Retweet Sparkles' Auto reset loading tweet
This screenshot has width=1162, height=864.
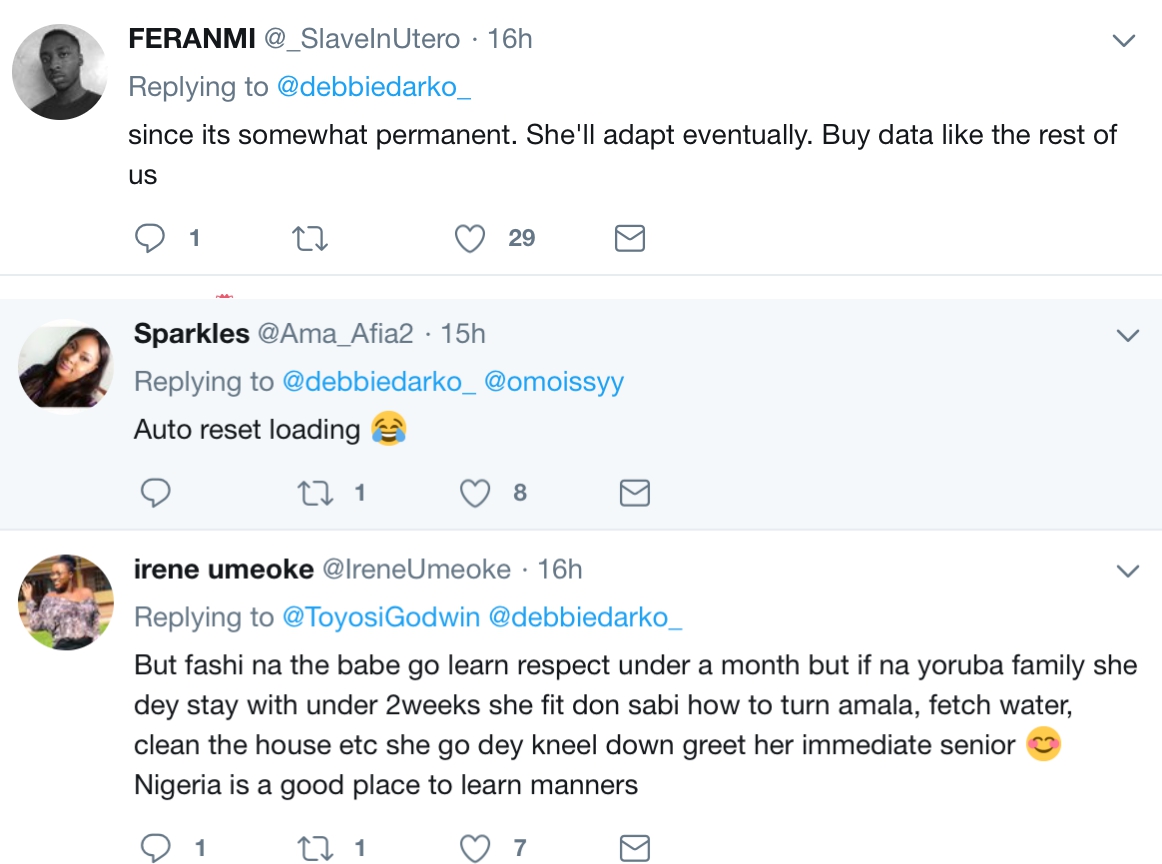(314, 492)
